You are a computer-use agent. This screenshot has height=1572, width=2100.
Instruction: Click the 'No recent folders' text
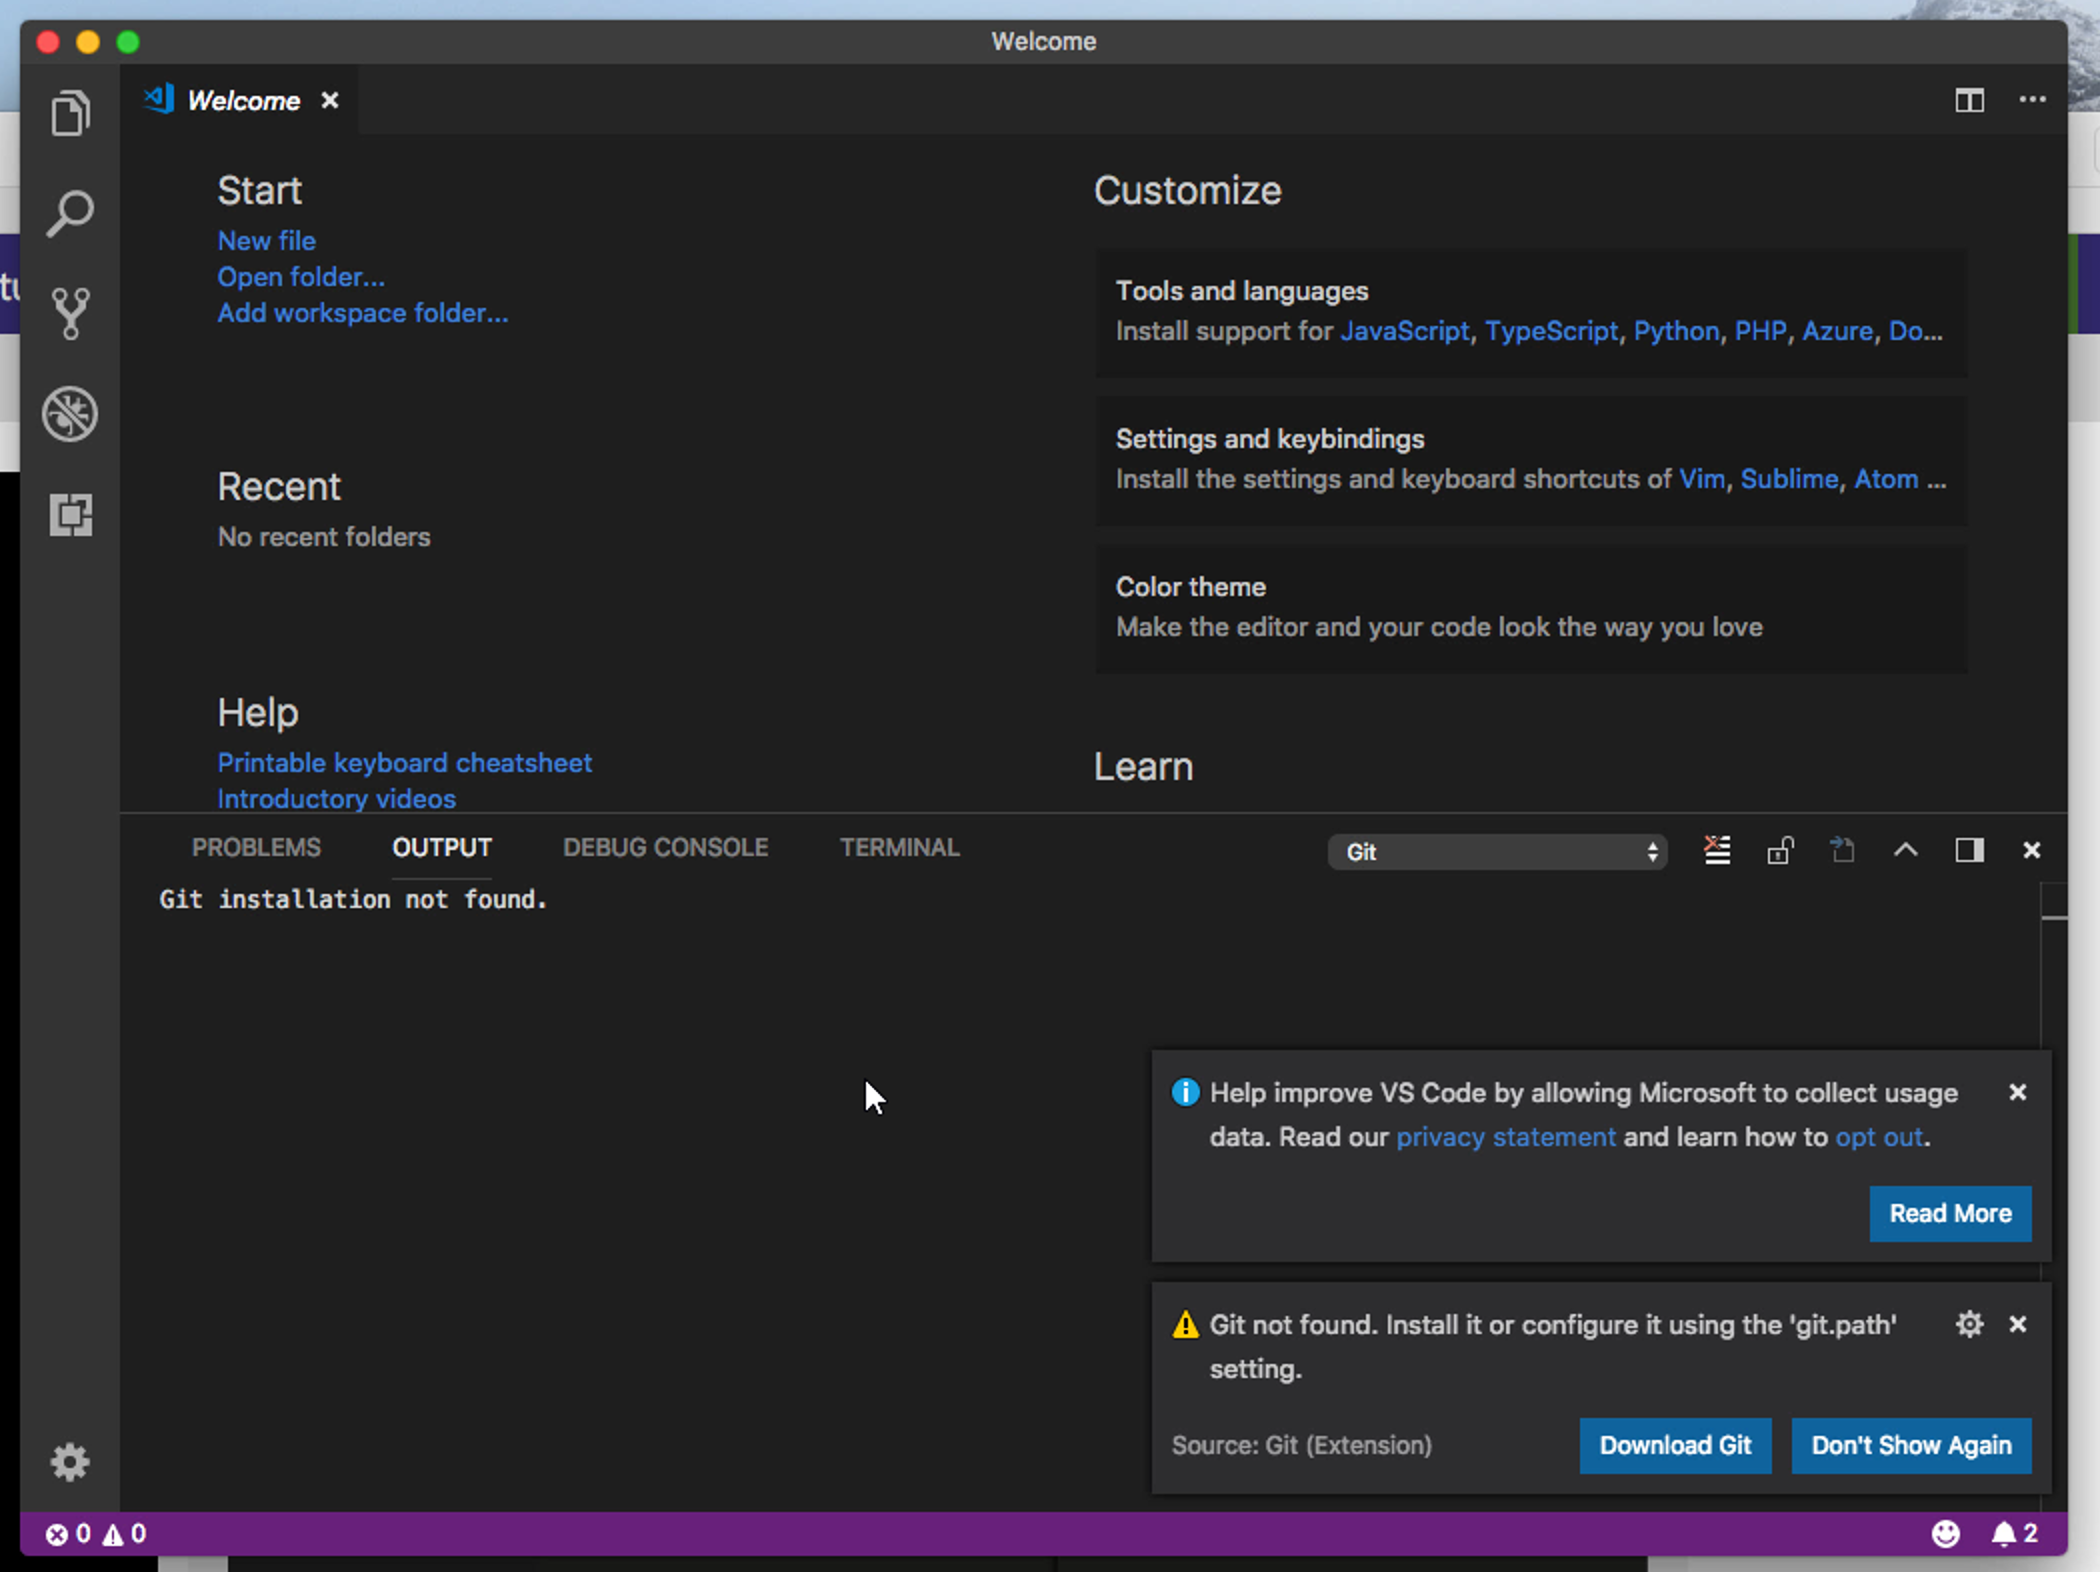click(324, 537)
